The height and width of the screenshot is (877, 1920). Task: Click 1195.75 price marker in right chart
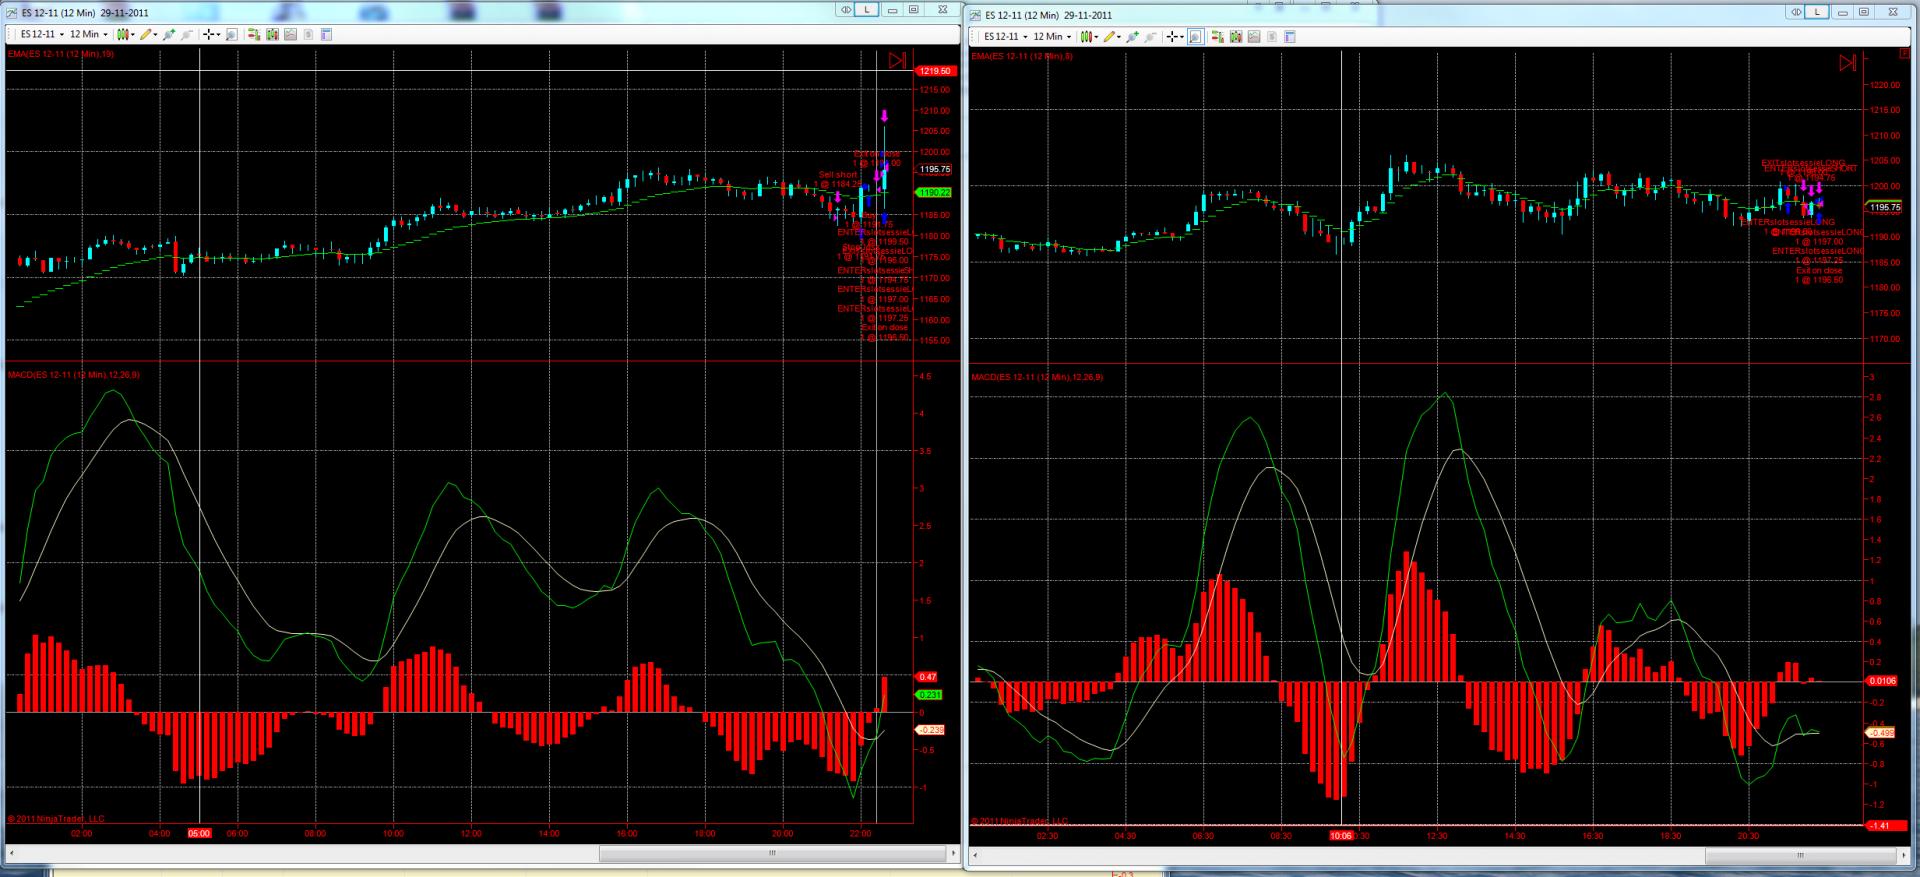click(x=1885, y=208)
